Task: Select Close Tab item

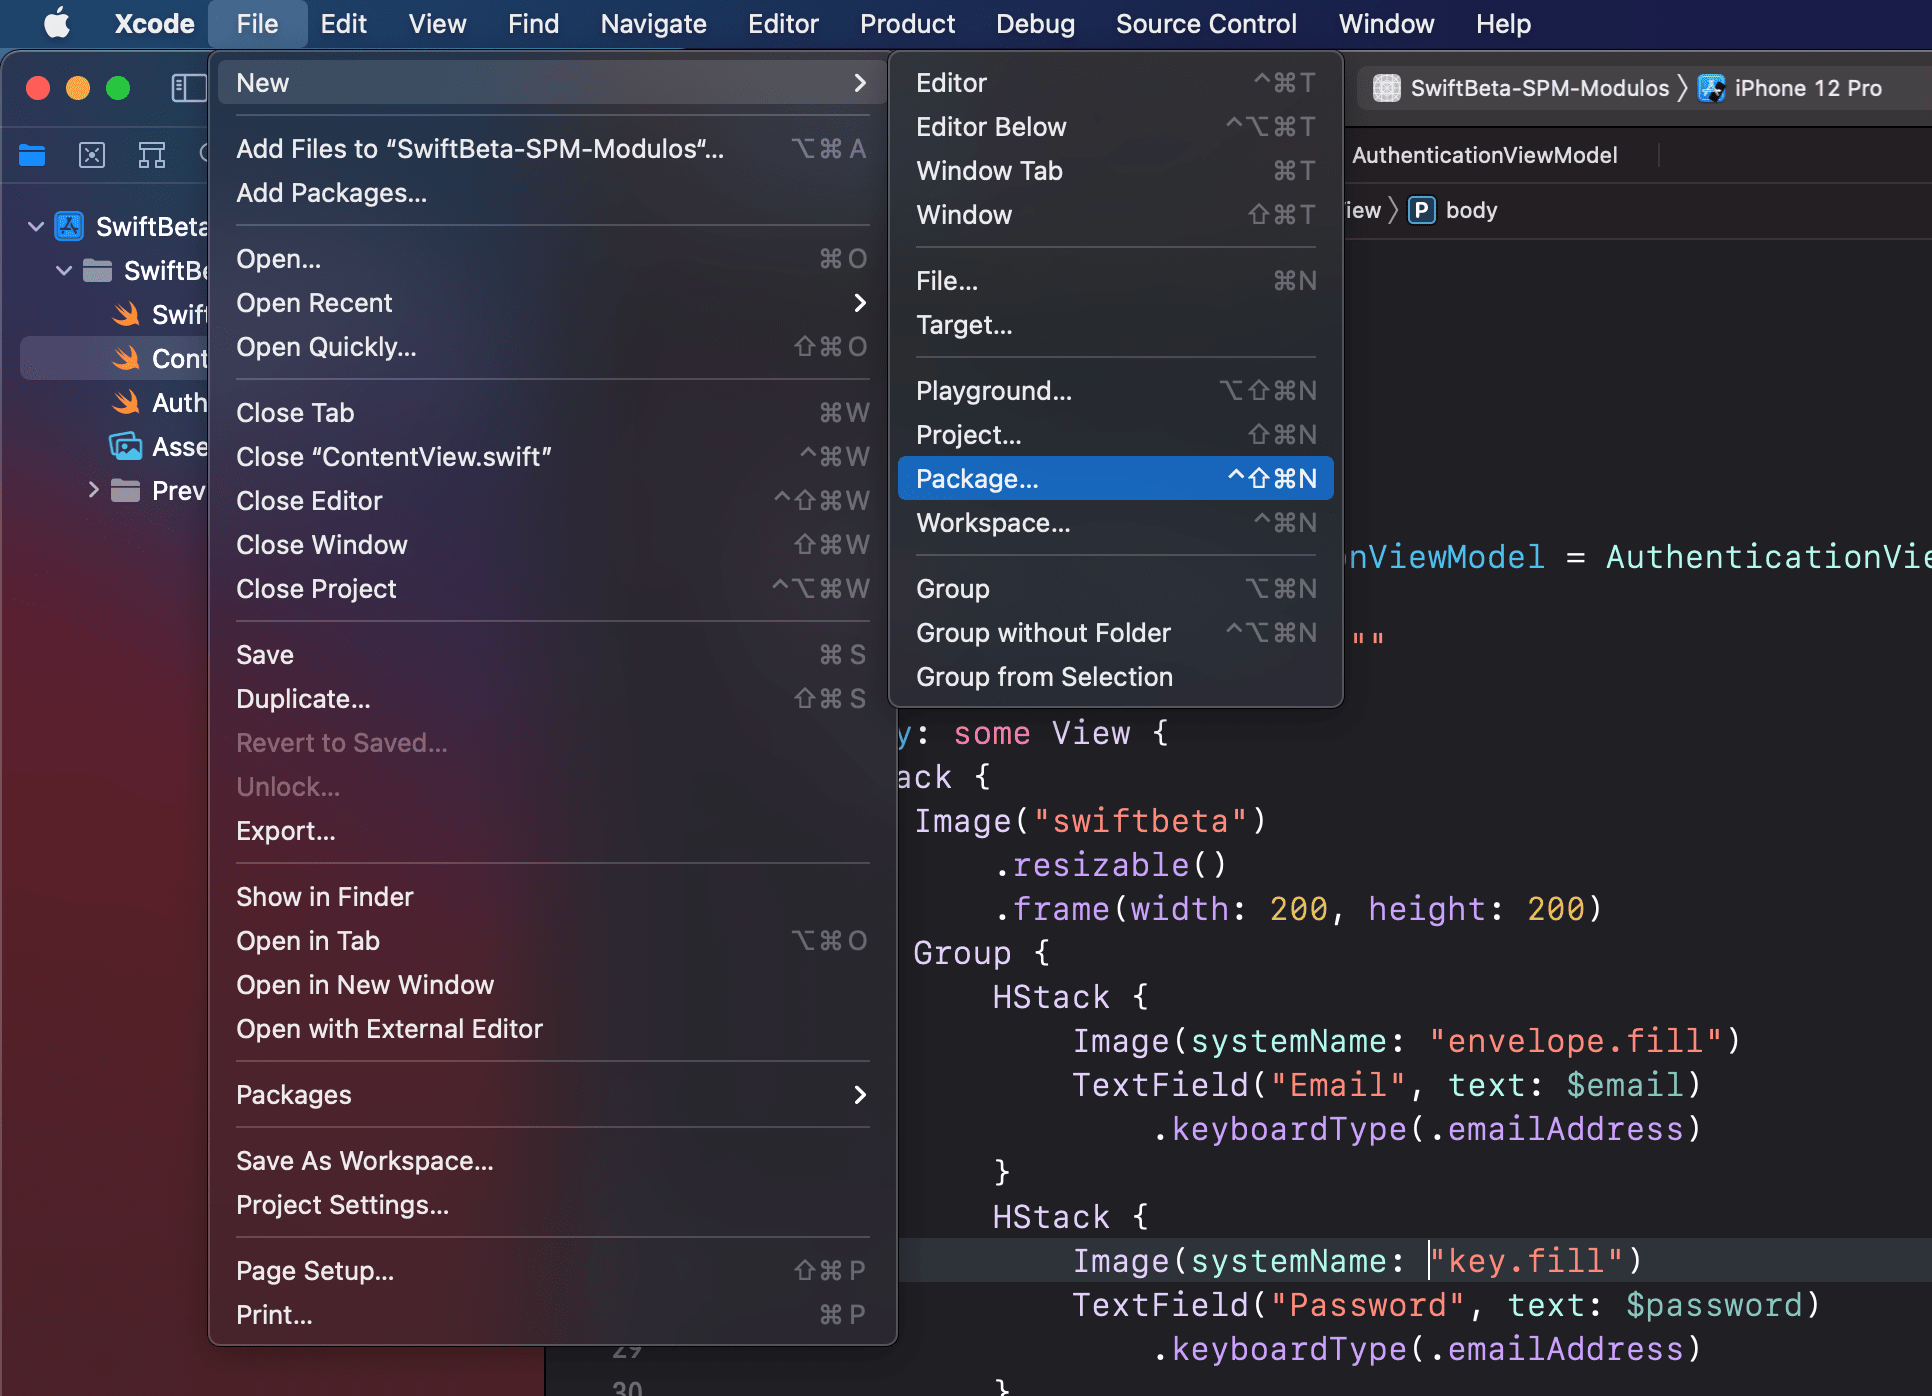Action: tap(553, 413)
